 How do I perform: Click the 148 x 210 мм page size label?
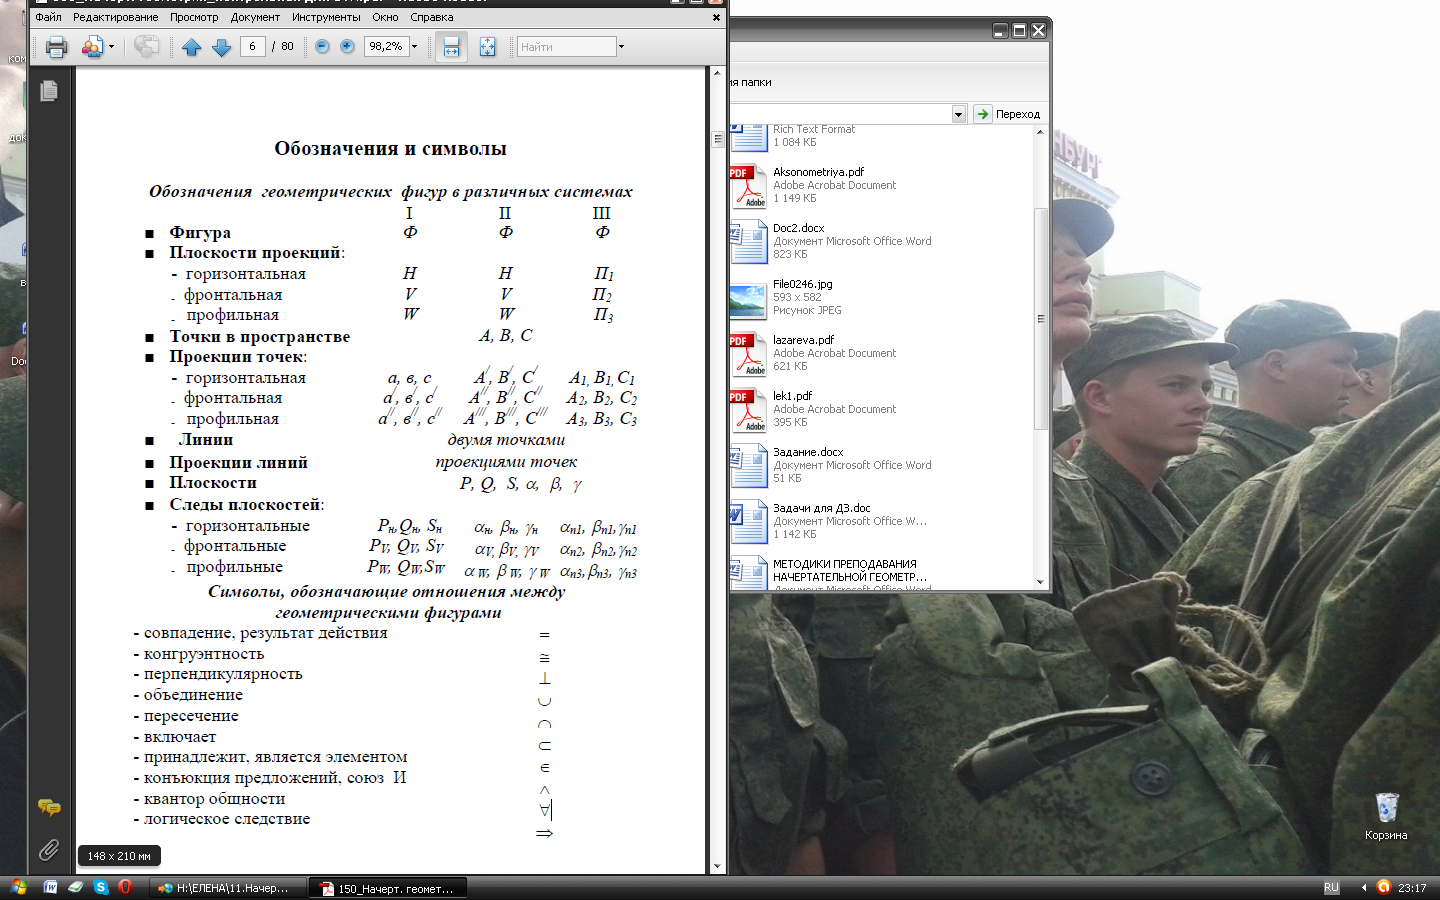[x=119, y=856]
